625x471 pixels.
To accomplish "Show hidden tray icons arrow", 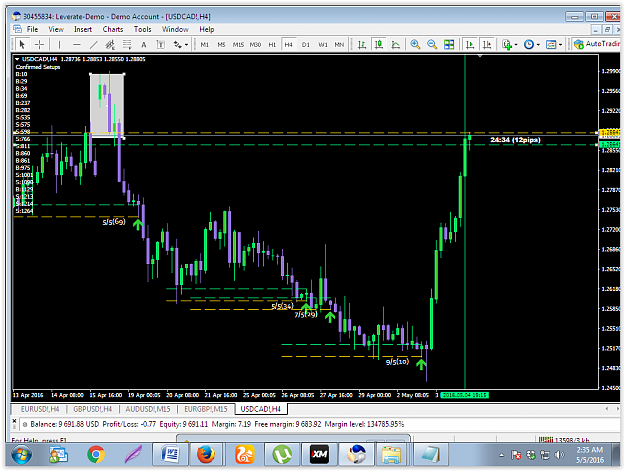I will tap(501, 455).
